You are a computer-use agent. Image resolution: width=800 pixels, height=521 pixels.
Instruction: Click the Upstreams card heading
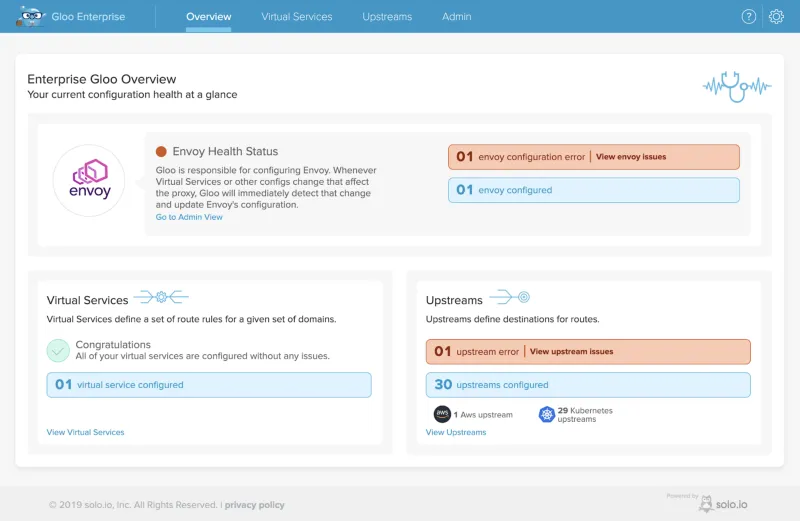(x=454, y=300)
